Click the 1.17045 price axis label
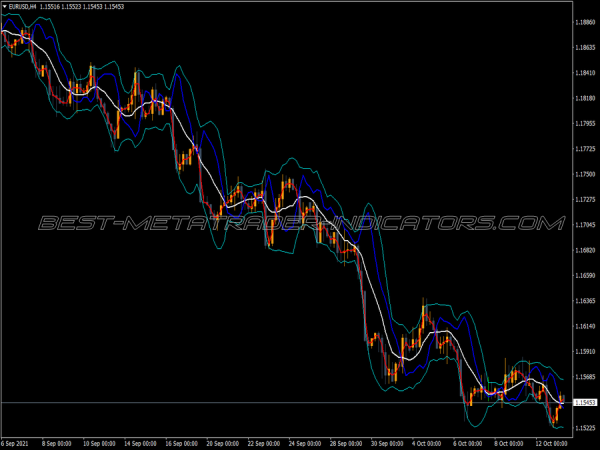The height and width of the screenshot is (450, 600). click(x=585, y=225)
